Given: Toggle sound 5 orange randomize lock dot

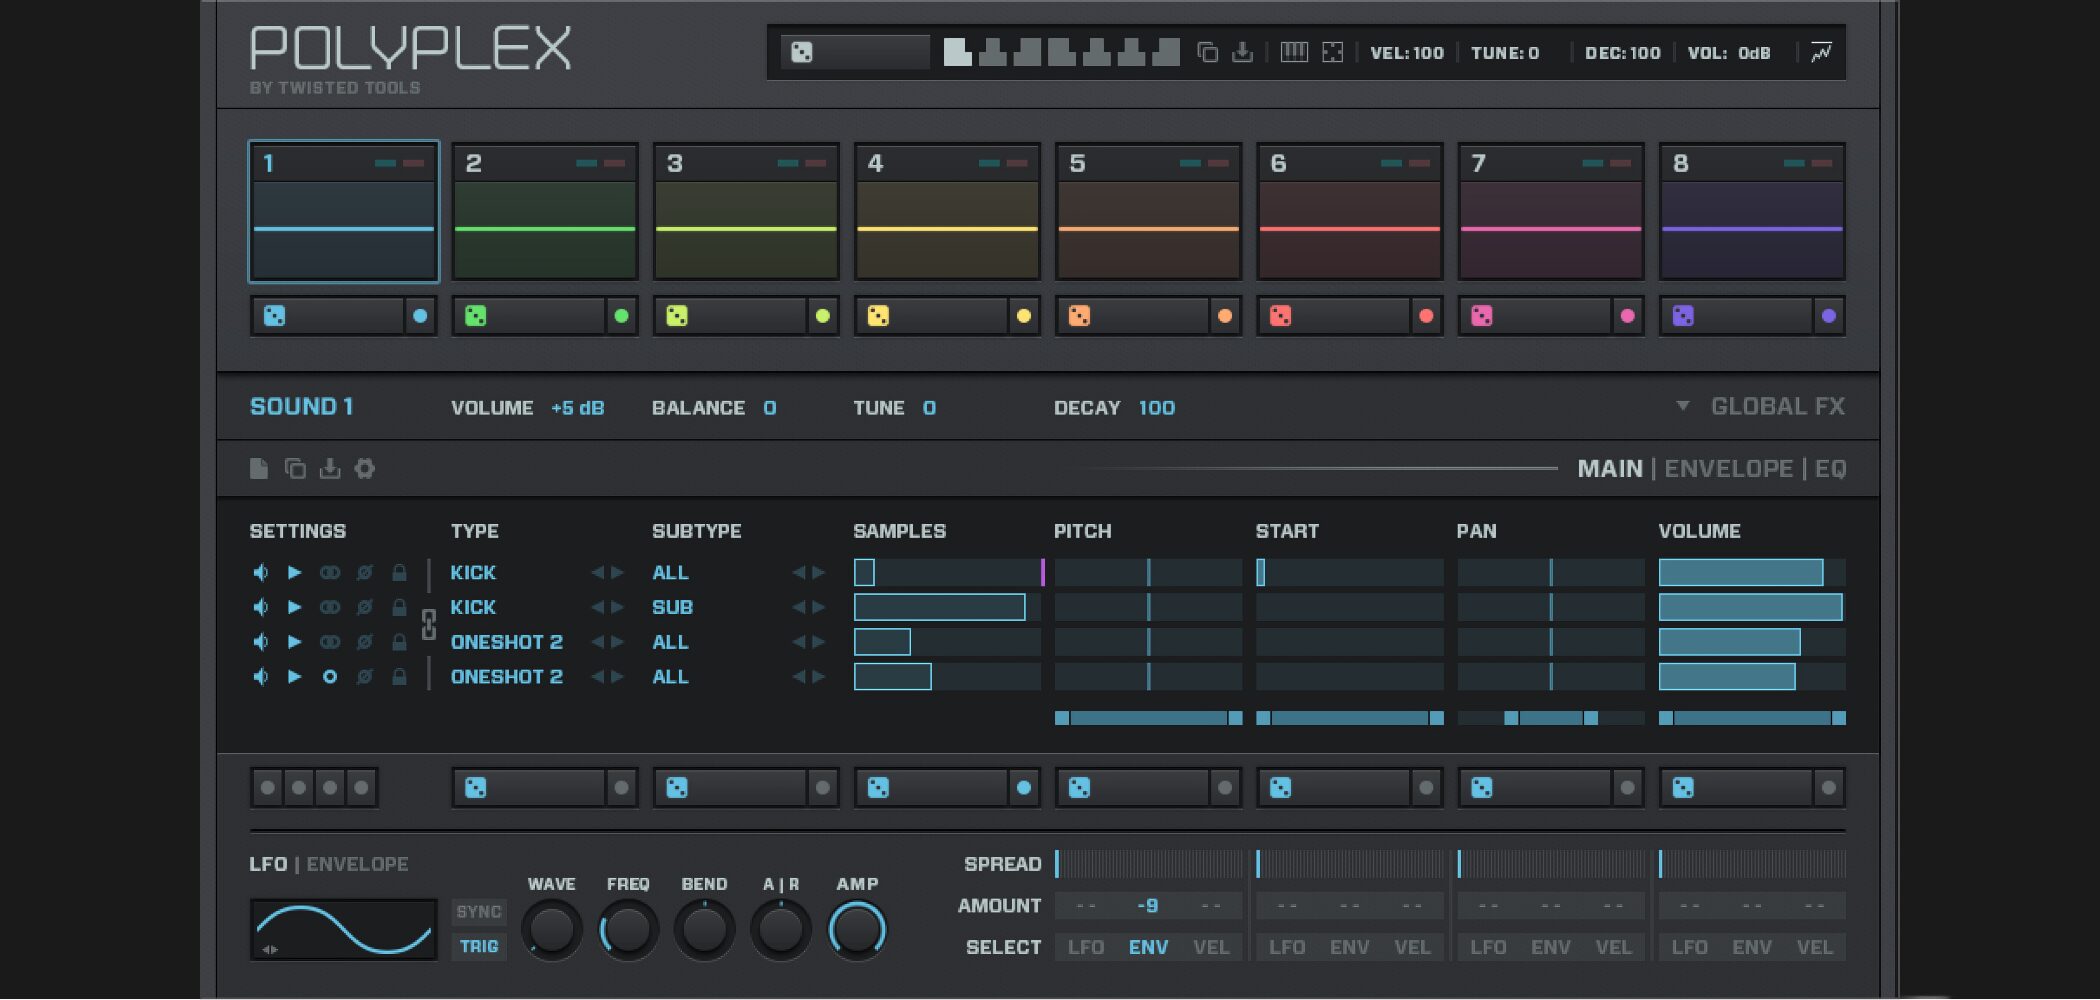Looking at the screenshot, I should pos(1224,316).
